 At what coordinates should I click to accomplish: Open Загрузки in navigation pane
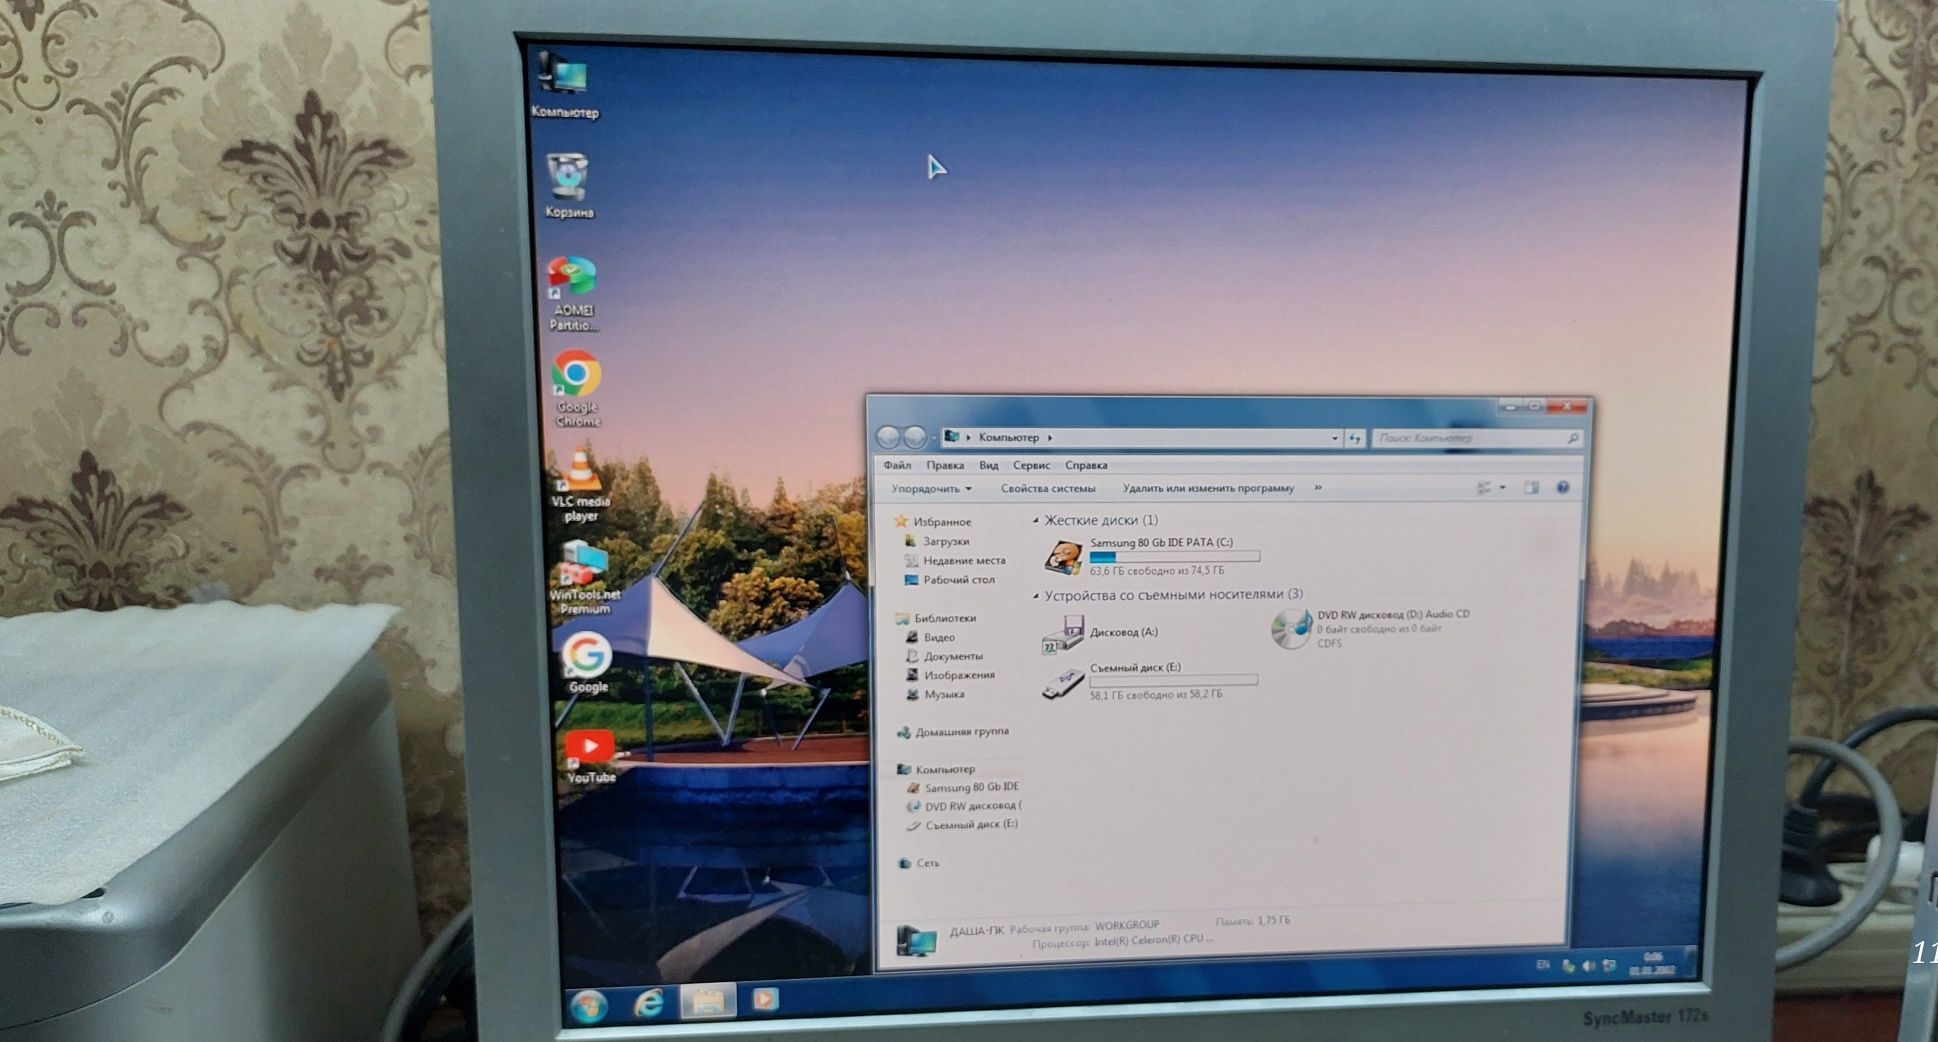[937, 541]
